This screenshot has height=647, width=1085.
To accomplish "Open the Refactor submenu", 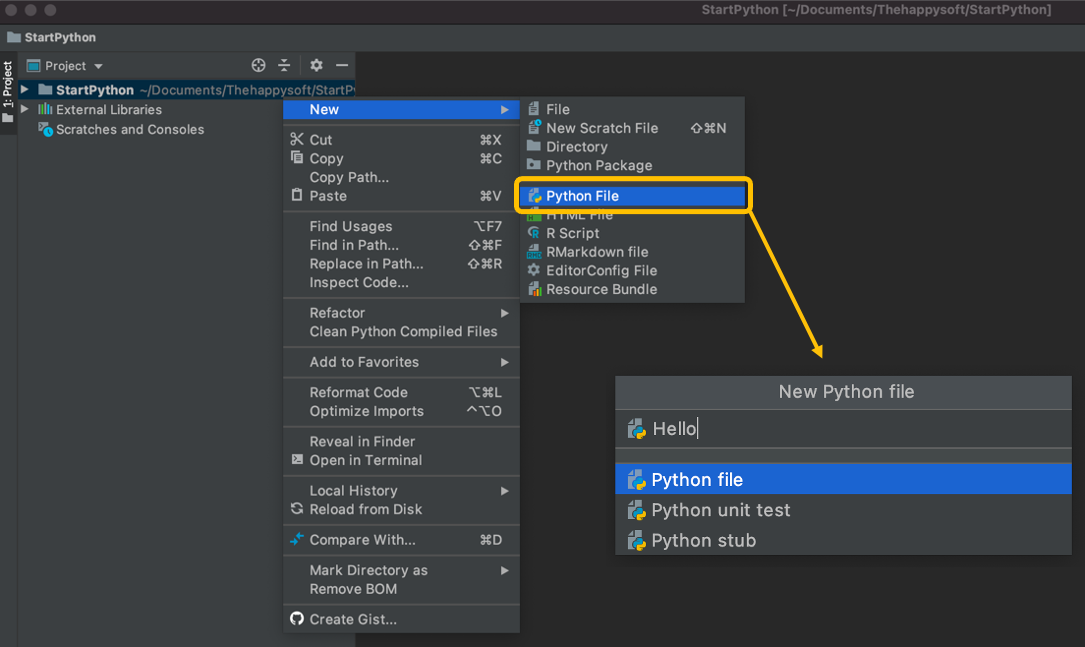I will tap(401, 313).
